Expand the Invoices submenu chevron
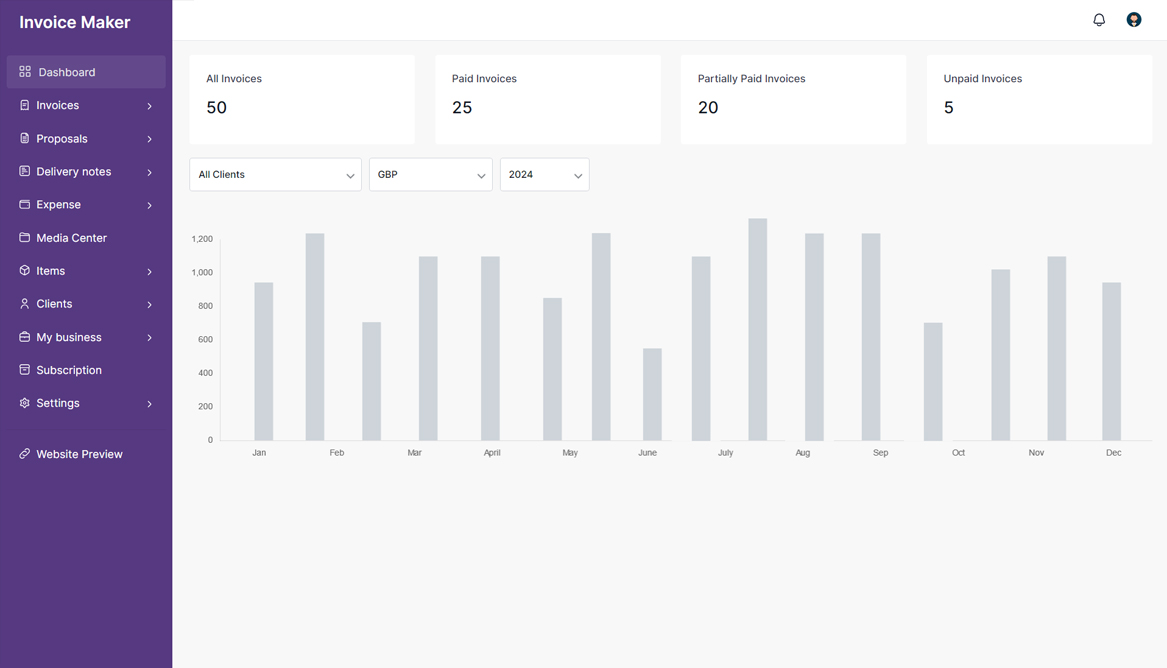This screenshot has height=668, width=1167. pos(150,106)
